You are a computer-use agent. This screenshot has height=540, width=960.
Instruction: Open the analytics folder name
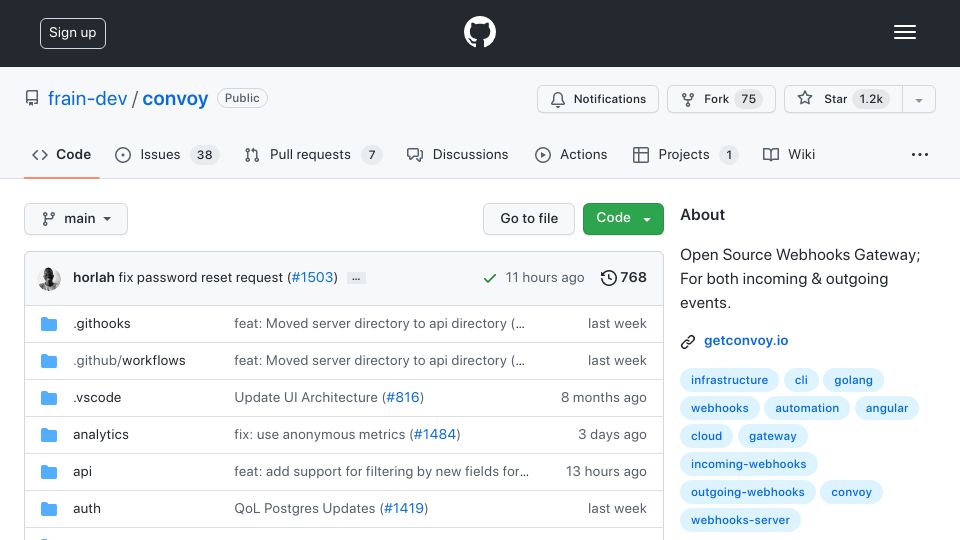pos(101,434)
